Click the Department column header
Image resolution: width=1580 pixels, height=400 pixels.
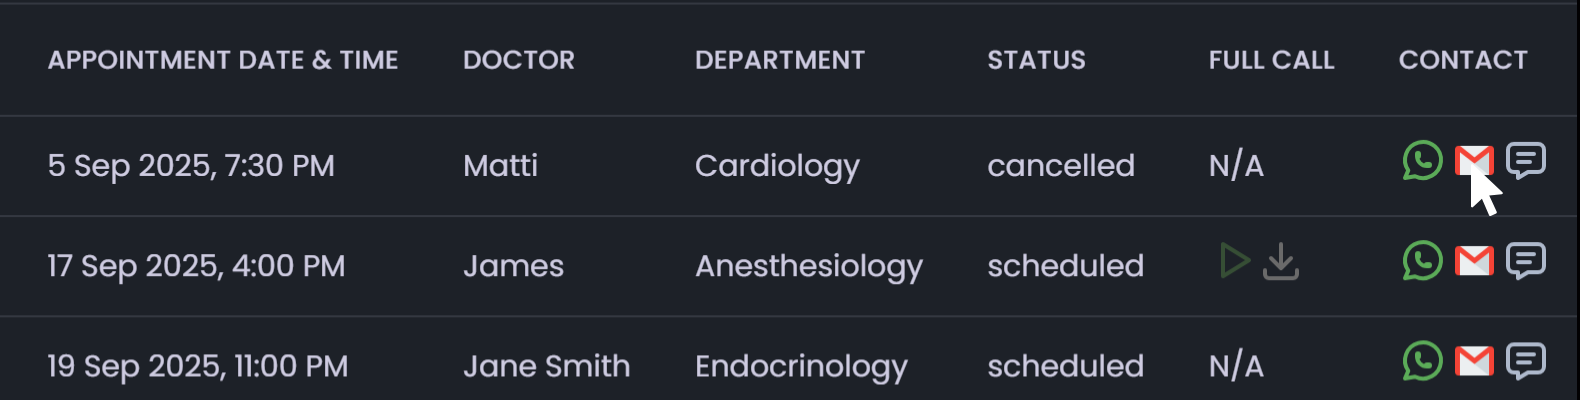click(x=780, y=60)
